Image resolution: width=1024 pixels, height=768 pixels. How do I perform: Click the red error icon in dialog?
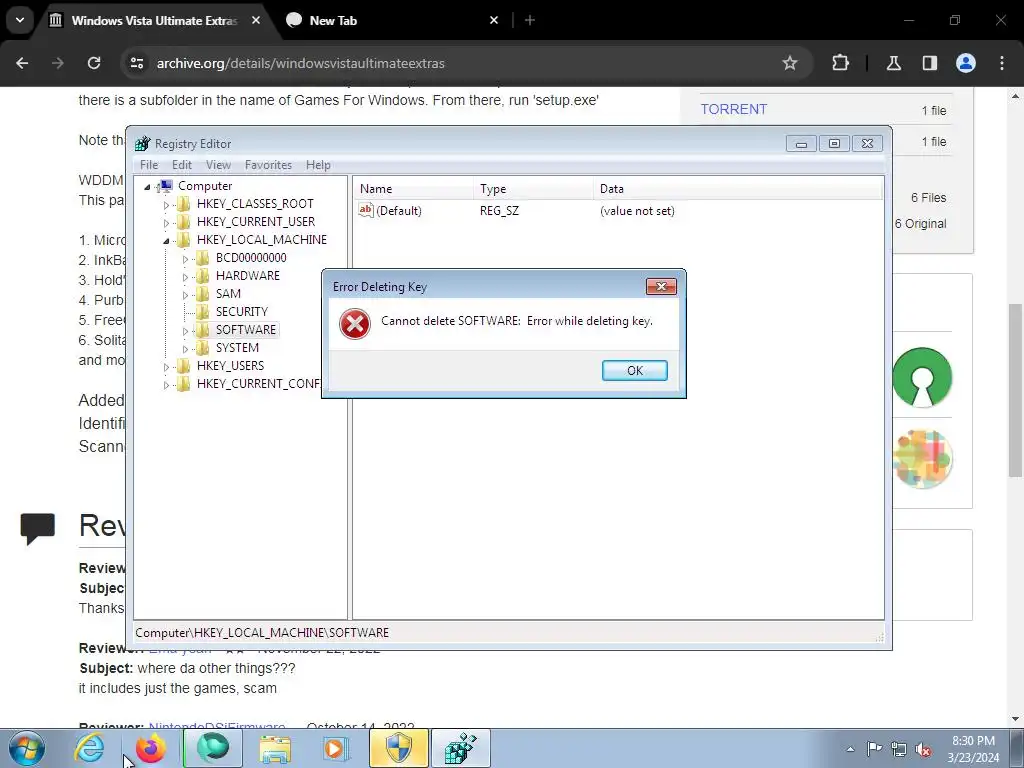[355, 324]
